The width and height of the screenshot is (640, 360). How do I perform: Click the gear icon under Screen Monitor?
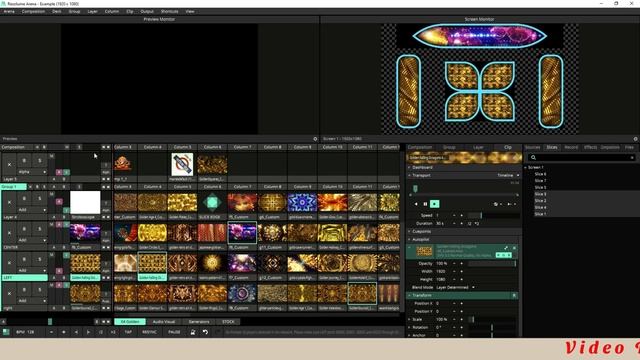click(636, 139)
